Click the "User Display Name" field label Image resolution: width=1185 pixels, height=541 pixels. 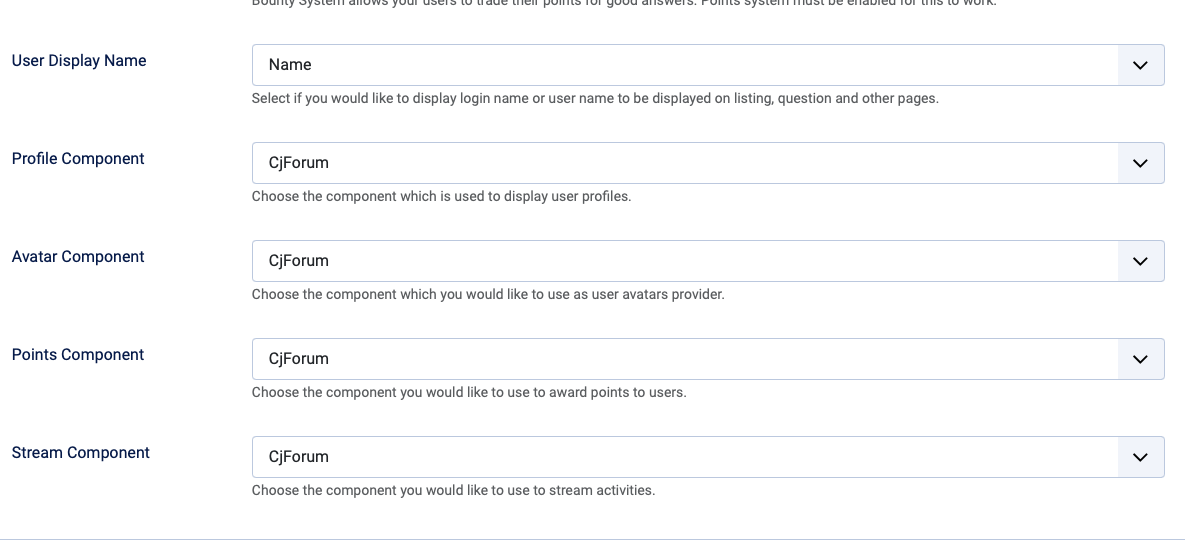click(x=79, y=61)
